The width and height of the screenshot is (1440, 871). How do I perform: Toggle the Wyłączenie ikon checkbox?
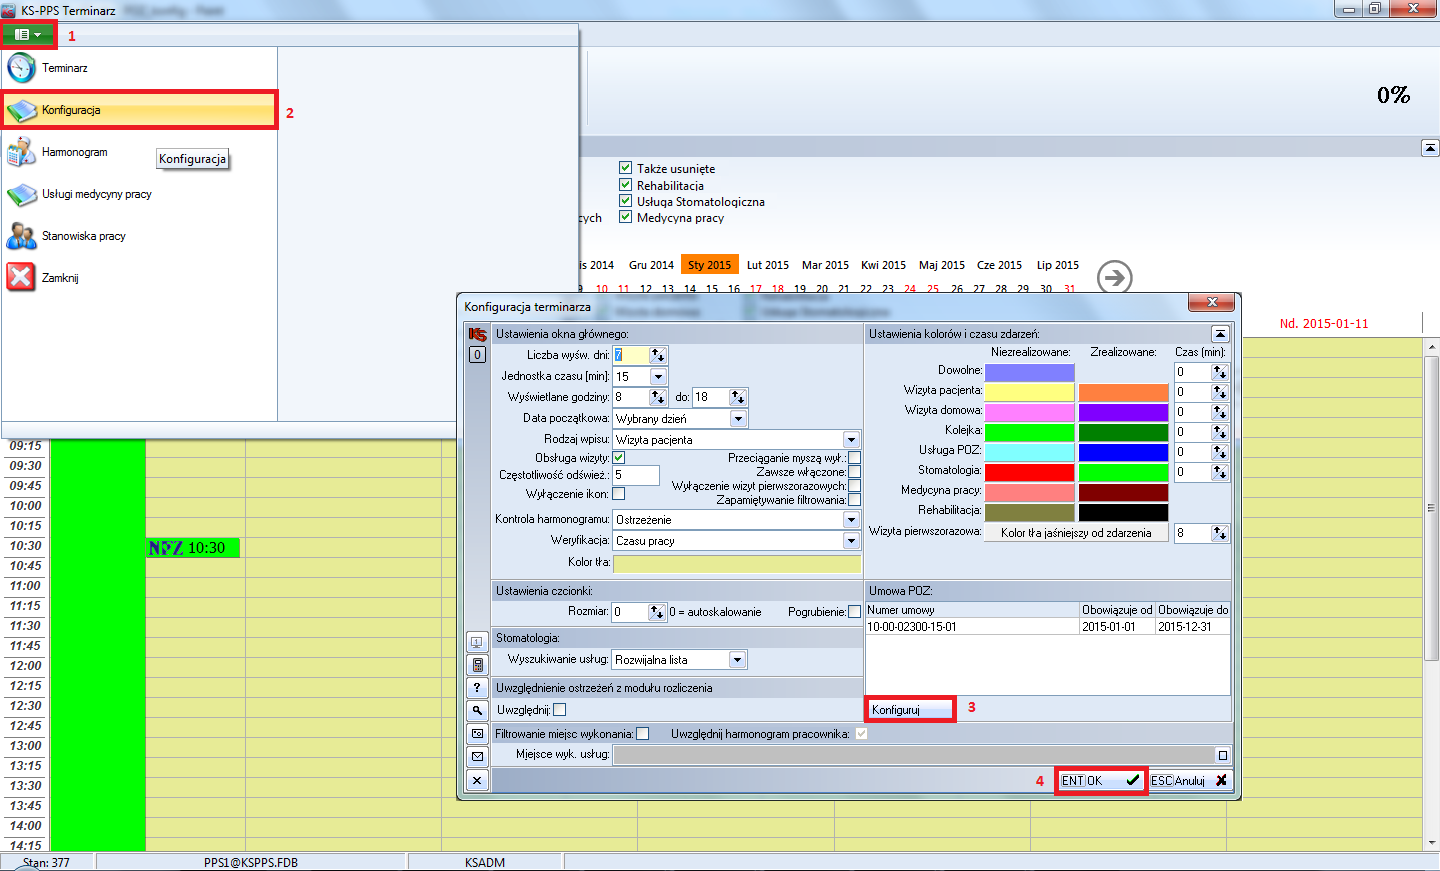point(619,494)
